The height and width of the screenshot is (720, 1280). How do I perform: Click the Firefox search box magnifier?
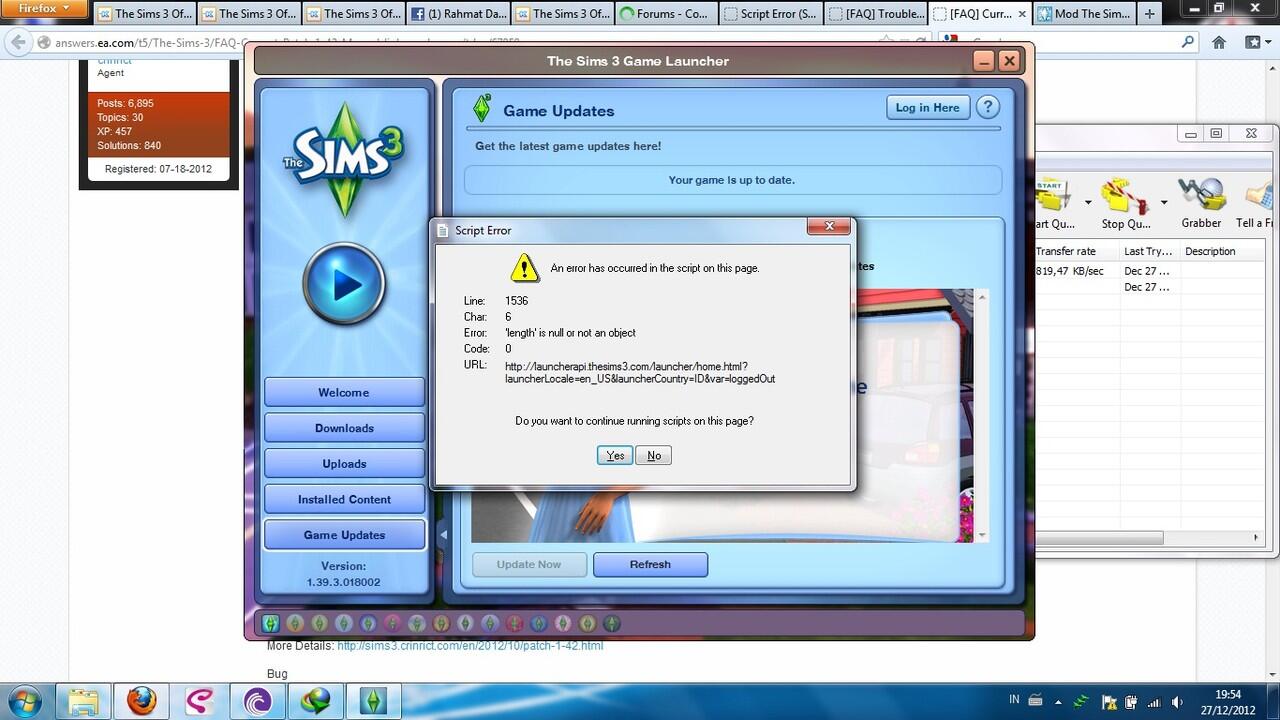pyautogui.click(x=1188, y=42)
